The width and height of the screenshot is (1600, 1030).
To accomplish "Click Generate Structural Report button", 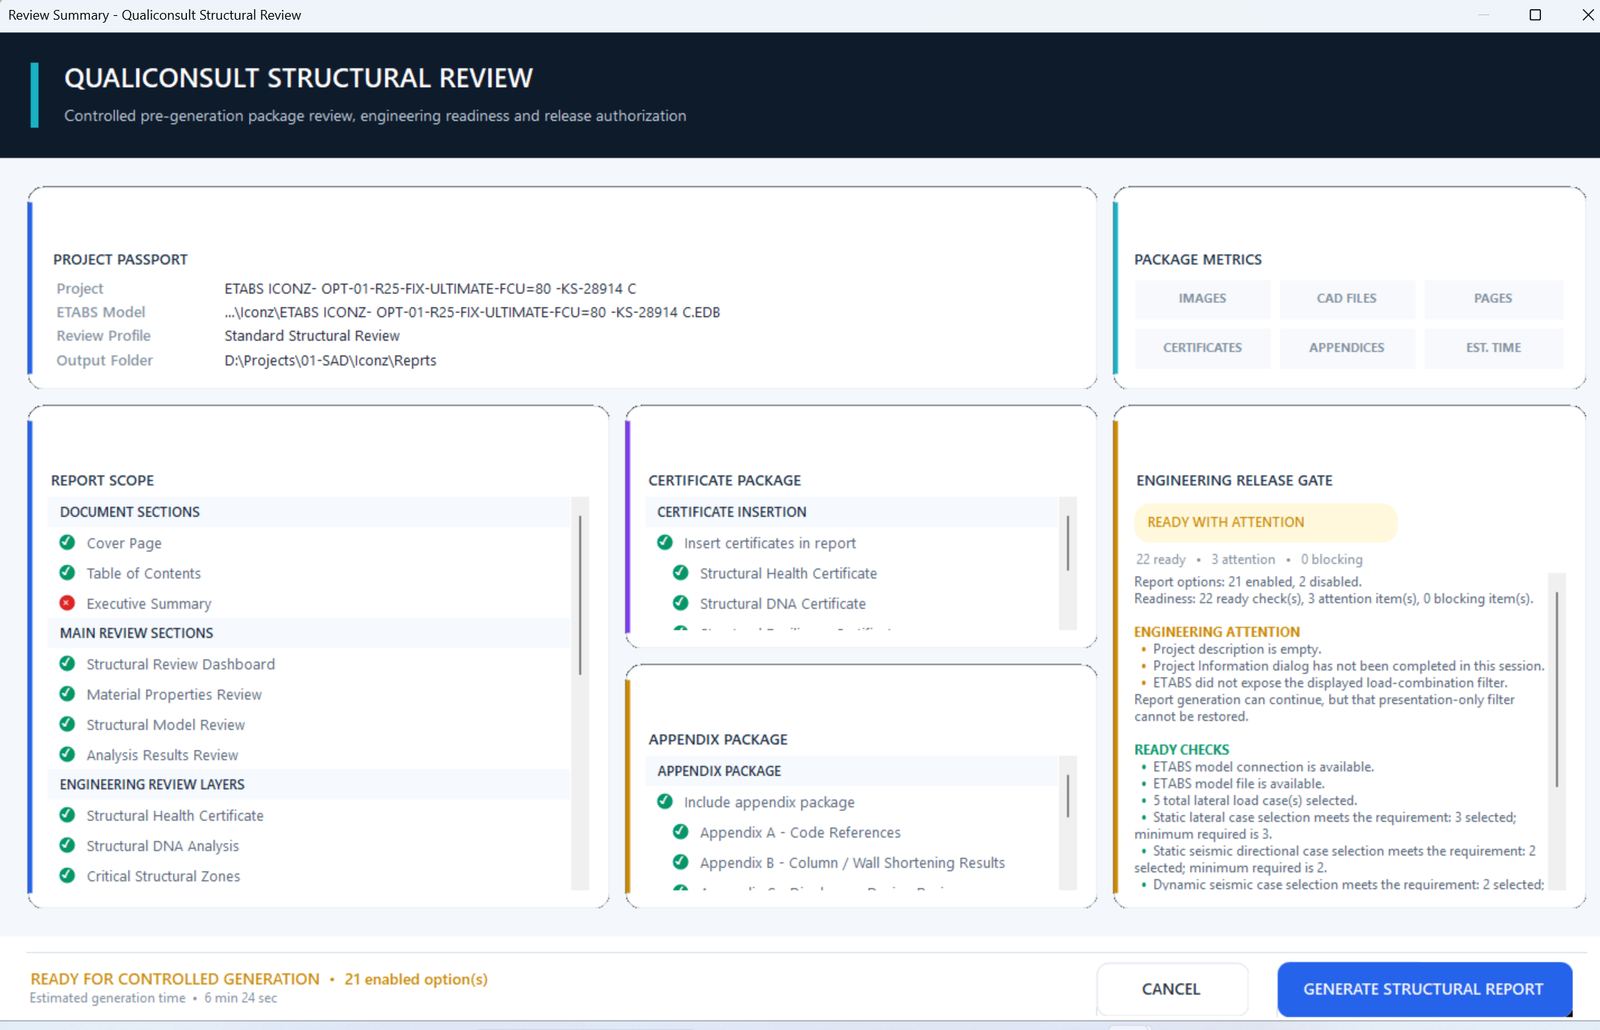I will click(1424, 989).
